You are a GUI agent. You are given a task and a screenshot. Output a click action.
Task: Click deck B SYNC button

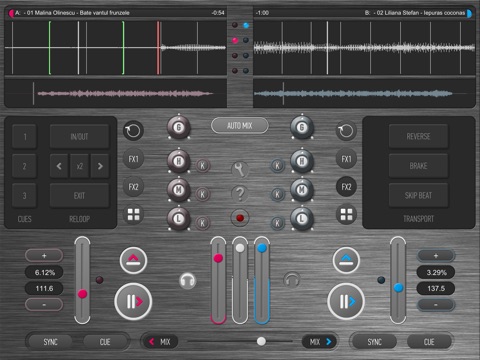click(374, 342)
